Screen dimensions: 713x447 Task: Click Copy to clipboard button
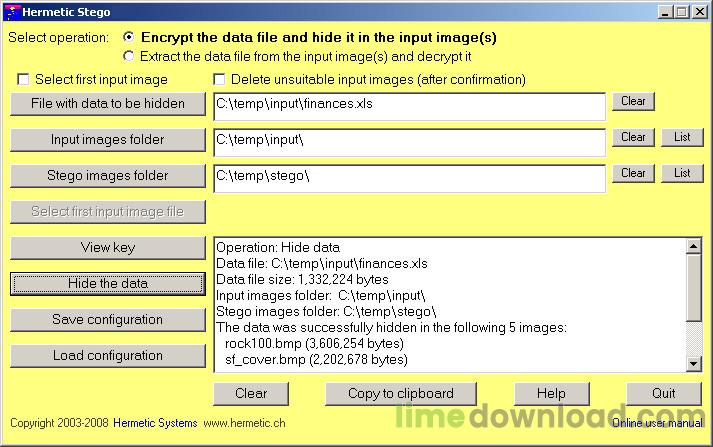coord(401,393)
